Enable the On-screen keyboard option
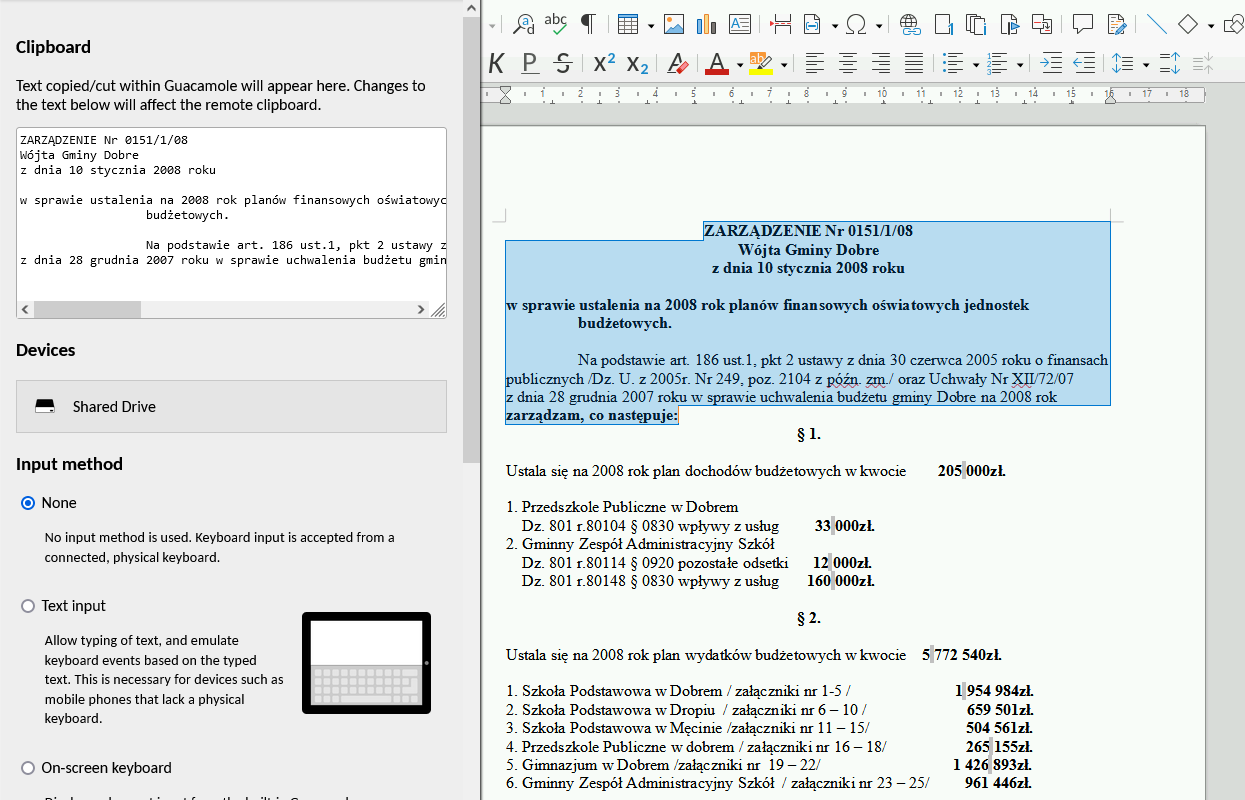The width and height of the screenshot is (1245, 800). coord(28,768)
